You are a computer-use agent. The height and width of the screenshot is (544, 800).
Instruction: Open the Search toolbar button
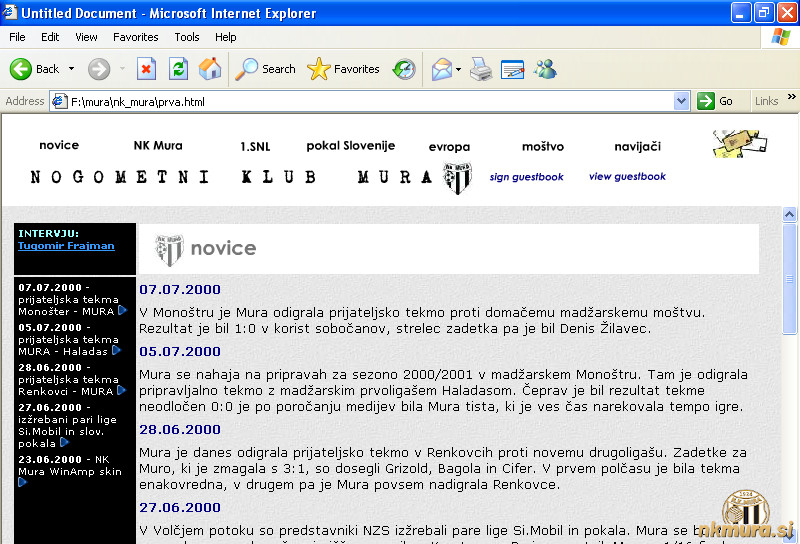pyautogui.click(x=265, y=69)
